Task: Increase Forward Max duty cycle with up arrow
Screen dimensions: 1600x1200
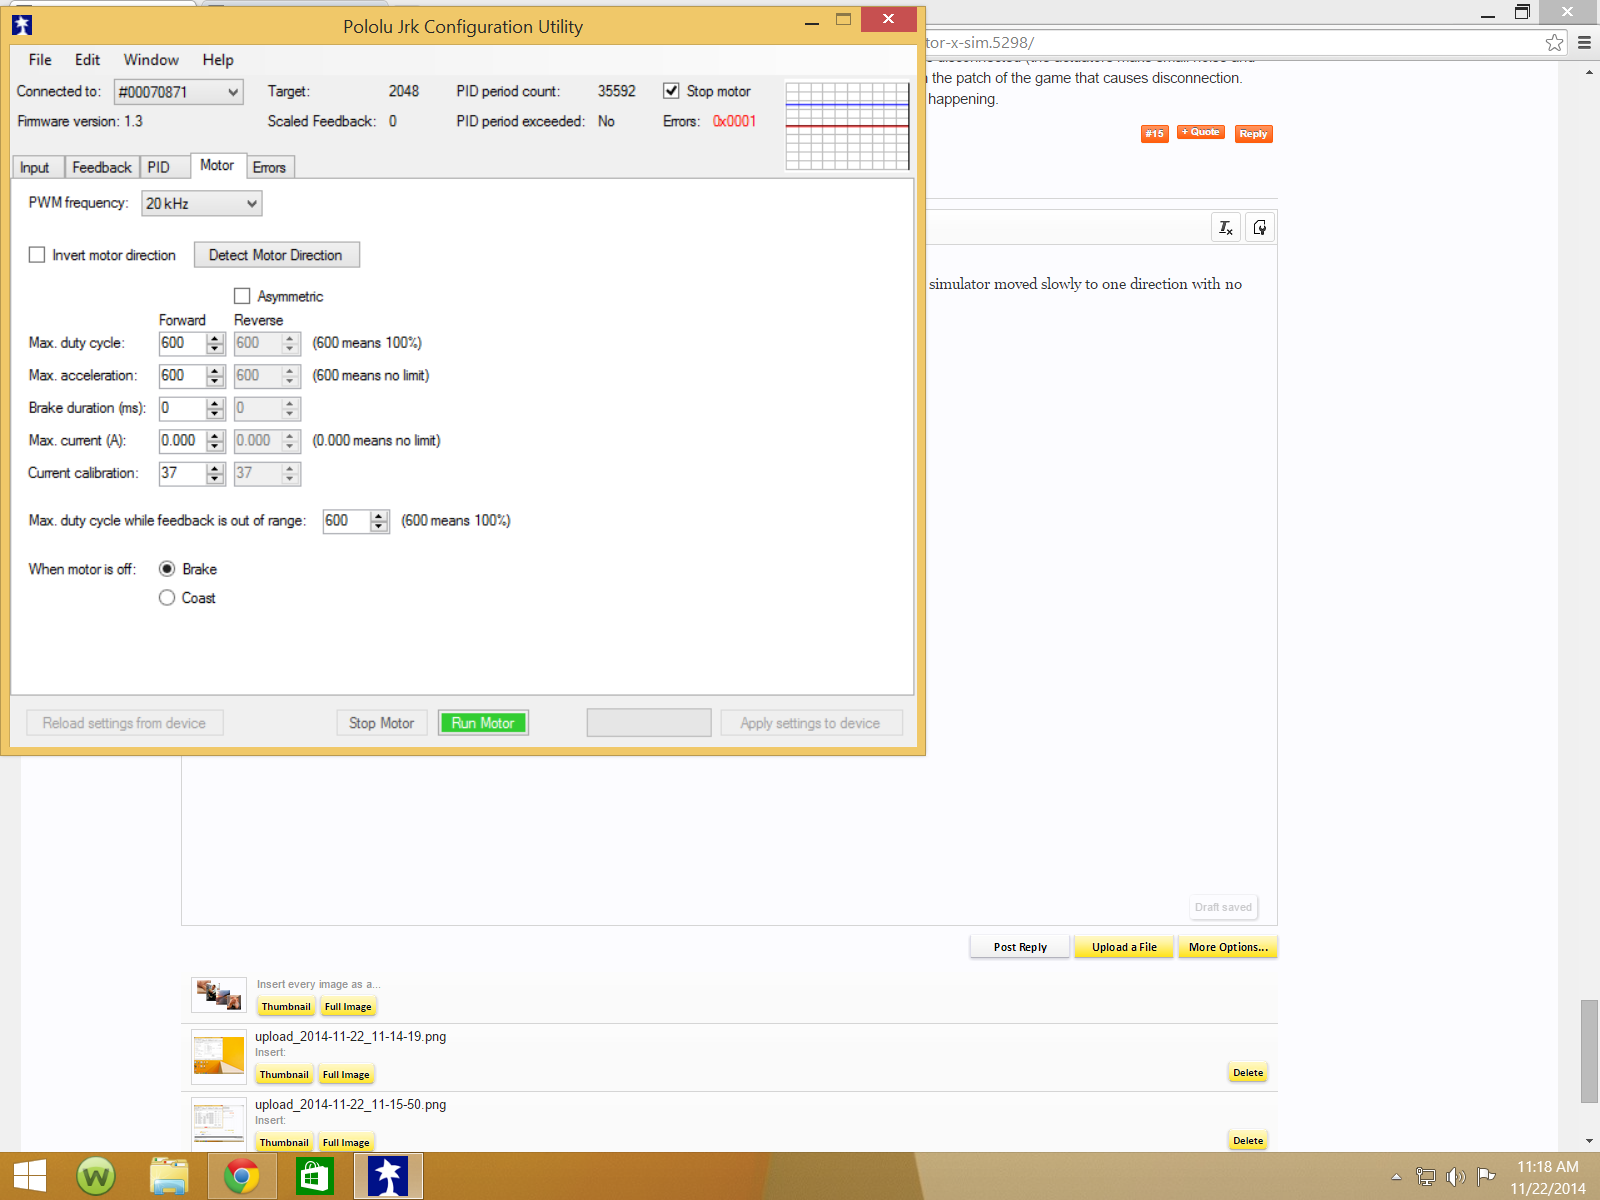Action: (x=215, y=338)
